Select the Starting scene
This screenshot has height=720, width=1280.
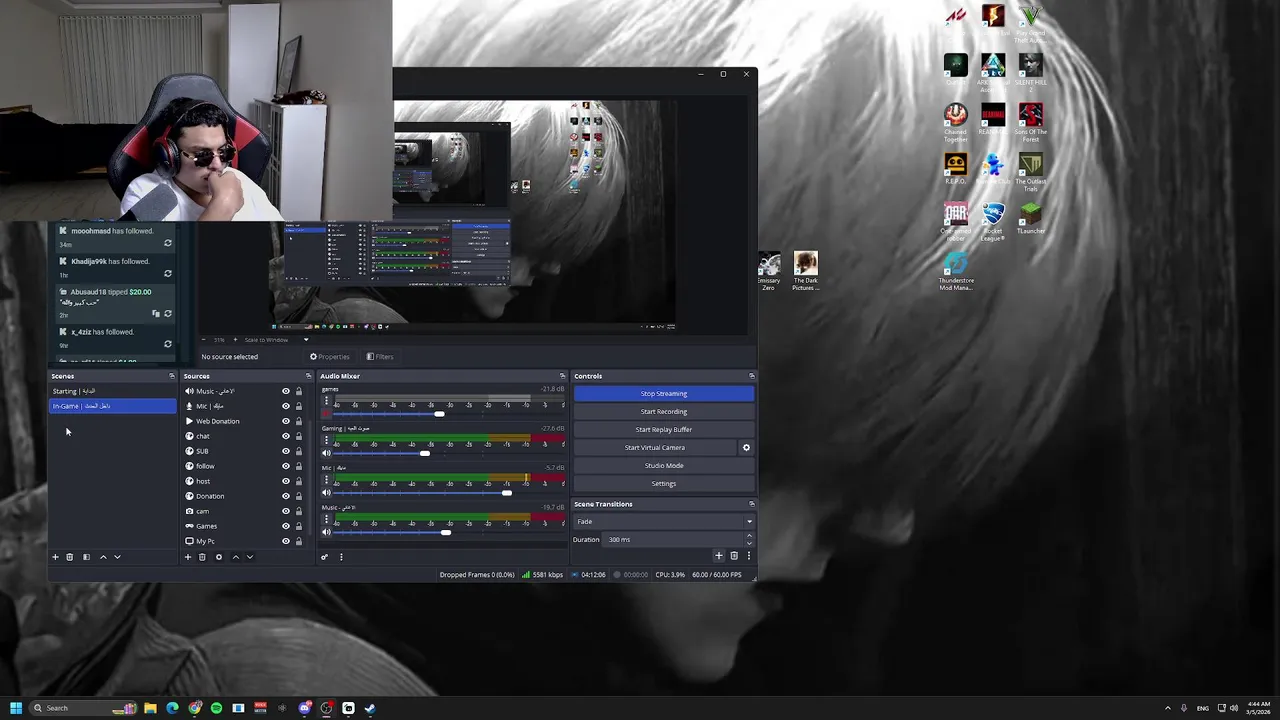tap(113, 391)
